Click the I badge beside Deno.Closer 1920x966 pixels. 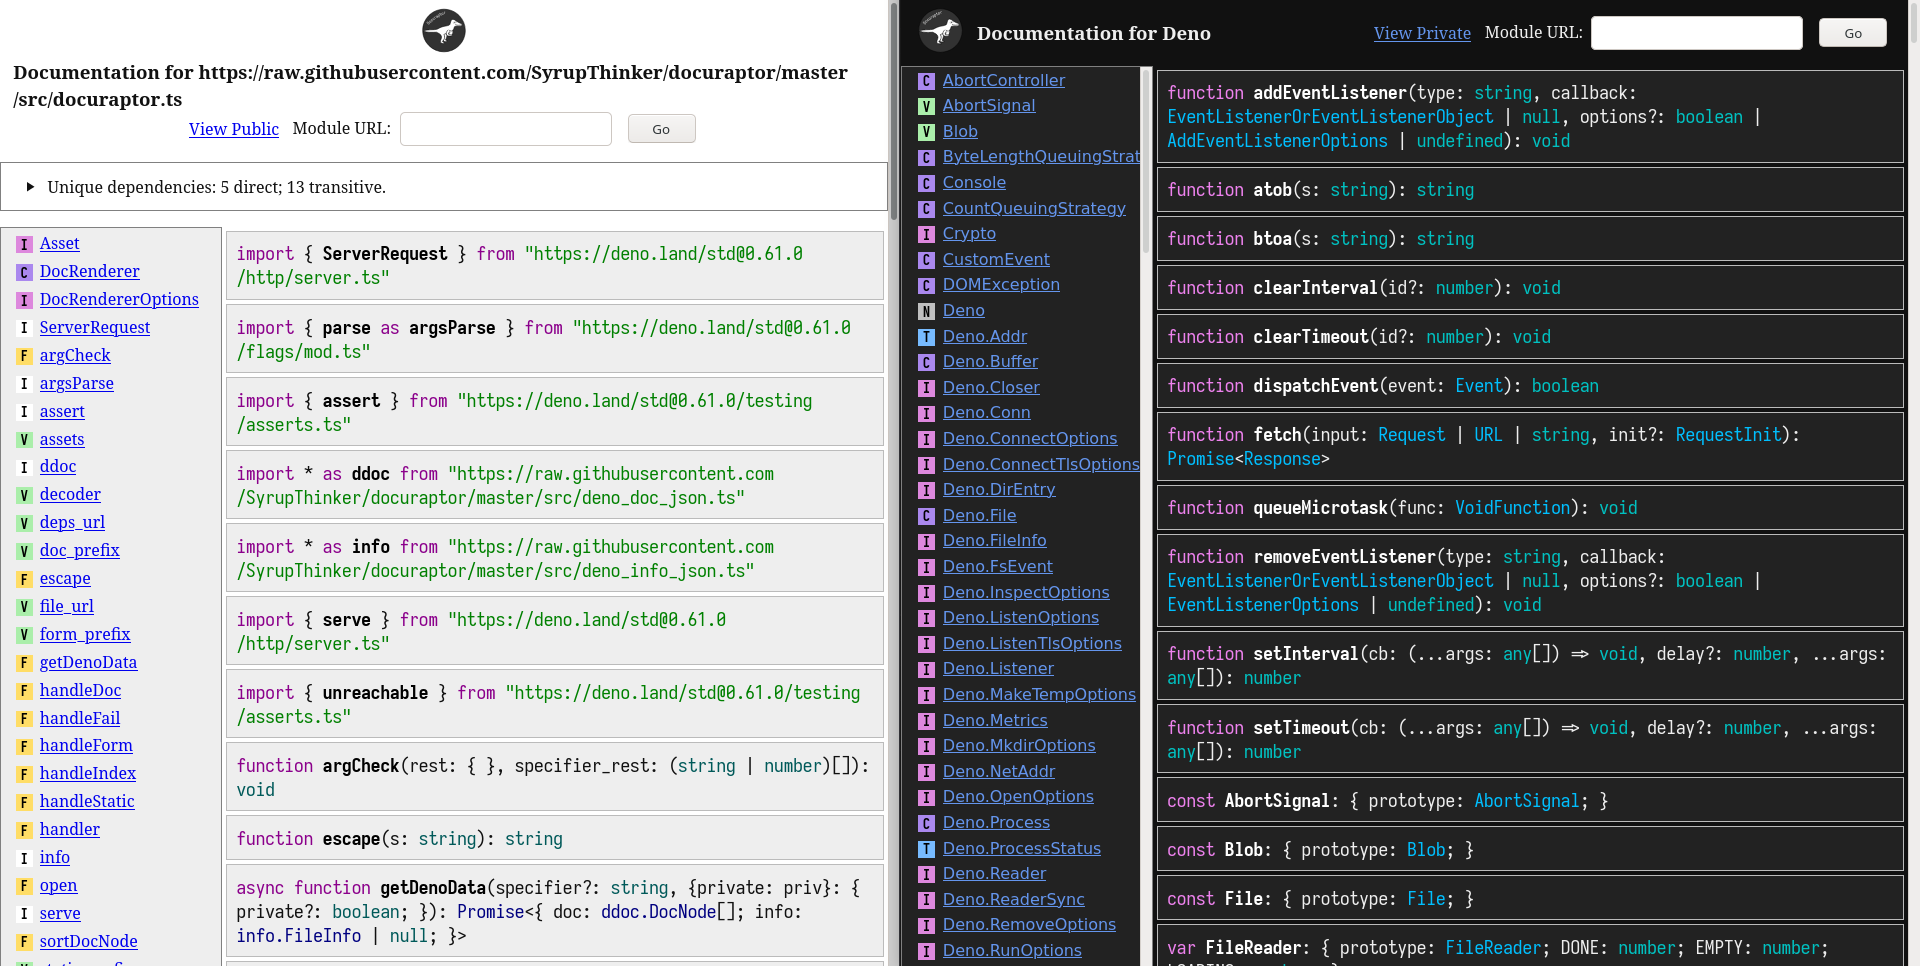927,388
